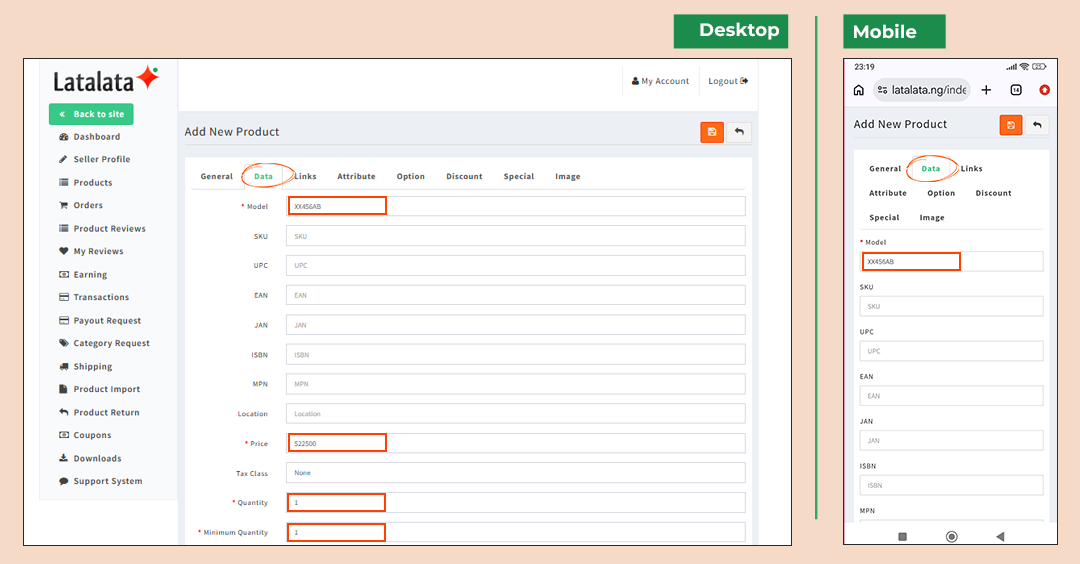Image resolution: width=1080 pixels, height=564 pixels.
Task: Switch to Attribute tab in desktop view
Action: pyautogui.click(x=356, y=176)
